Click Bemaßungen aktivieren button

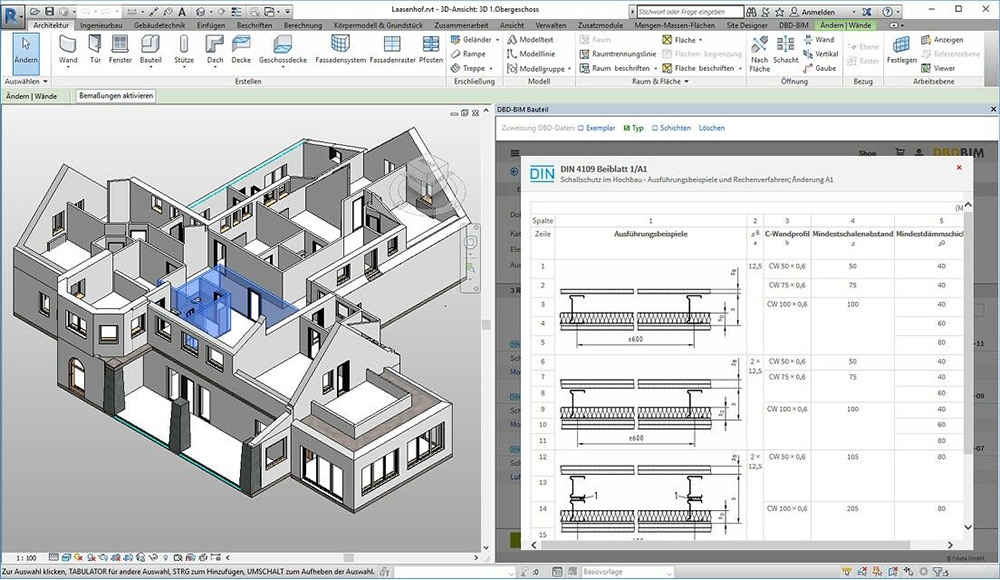click(x=116, y=96)
